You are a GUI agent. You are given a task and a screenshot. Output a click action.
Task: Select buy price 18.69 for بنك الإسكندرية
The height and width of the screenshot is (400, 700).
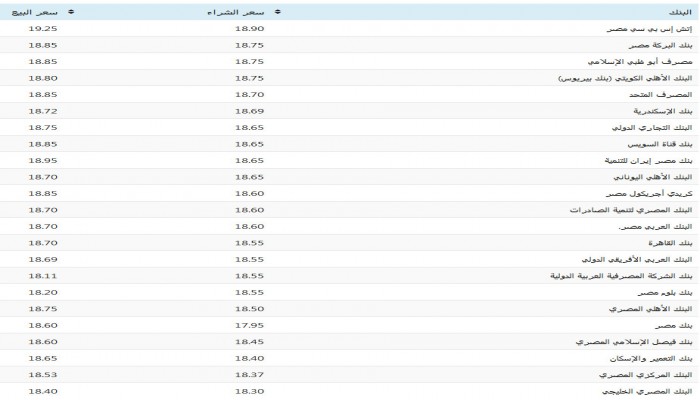(250, 111)
